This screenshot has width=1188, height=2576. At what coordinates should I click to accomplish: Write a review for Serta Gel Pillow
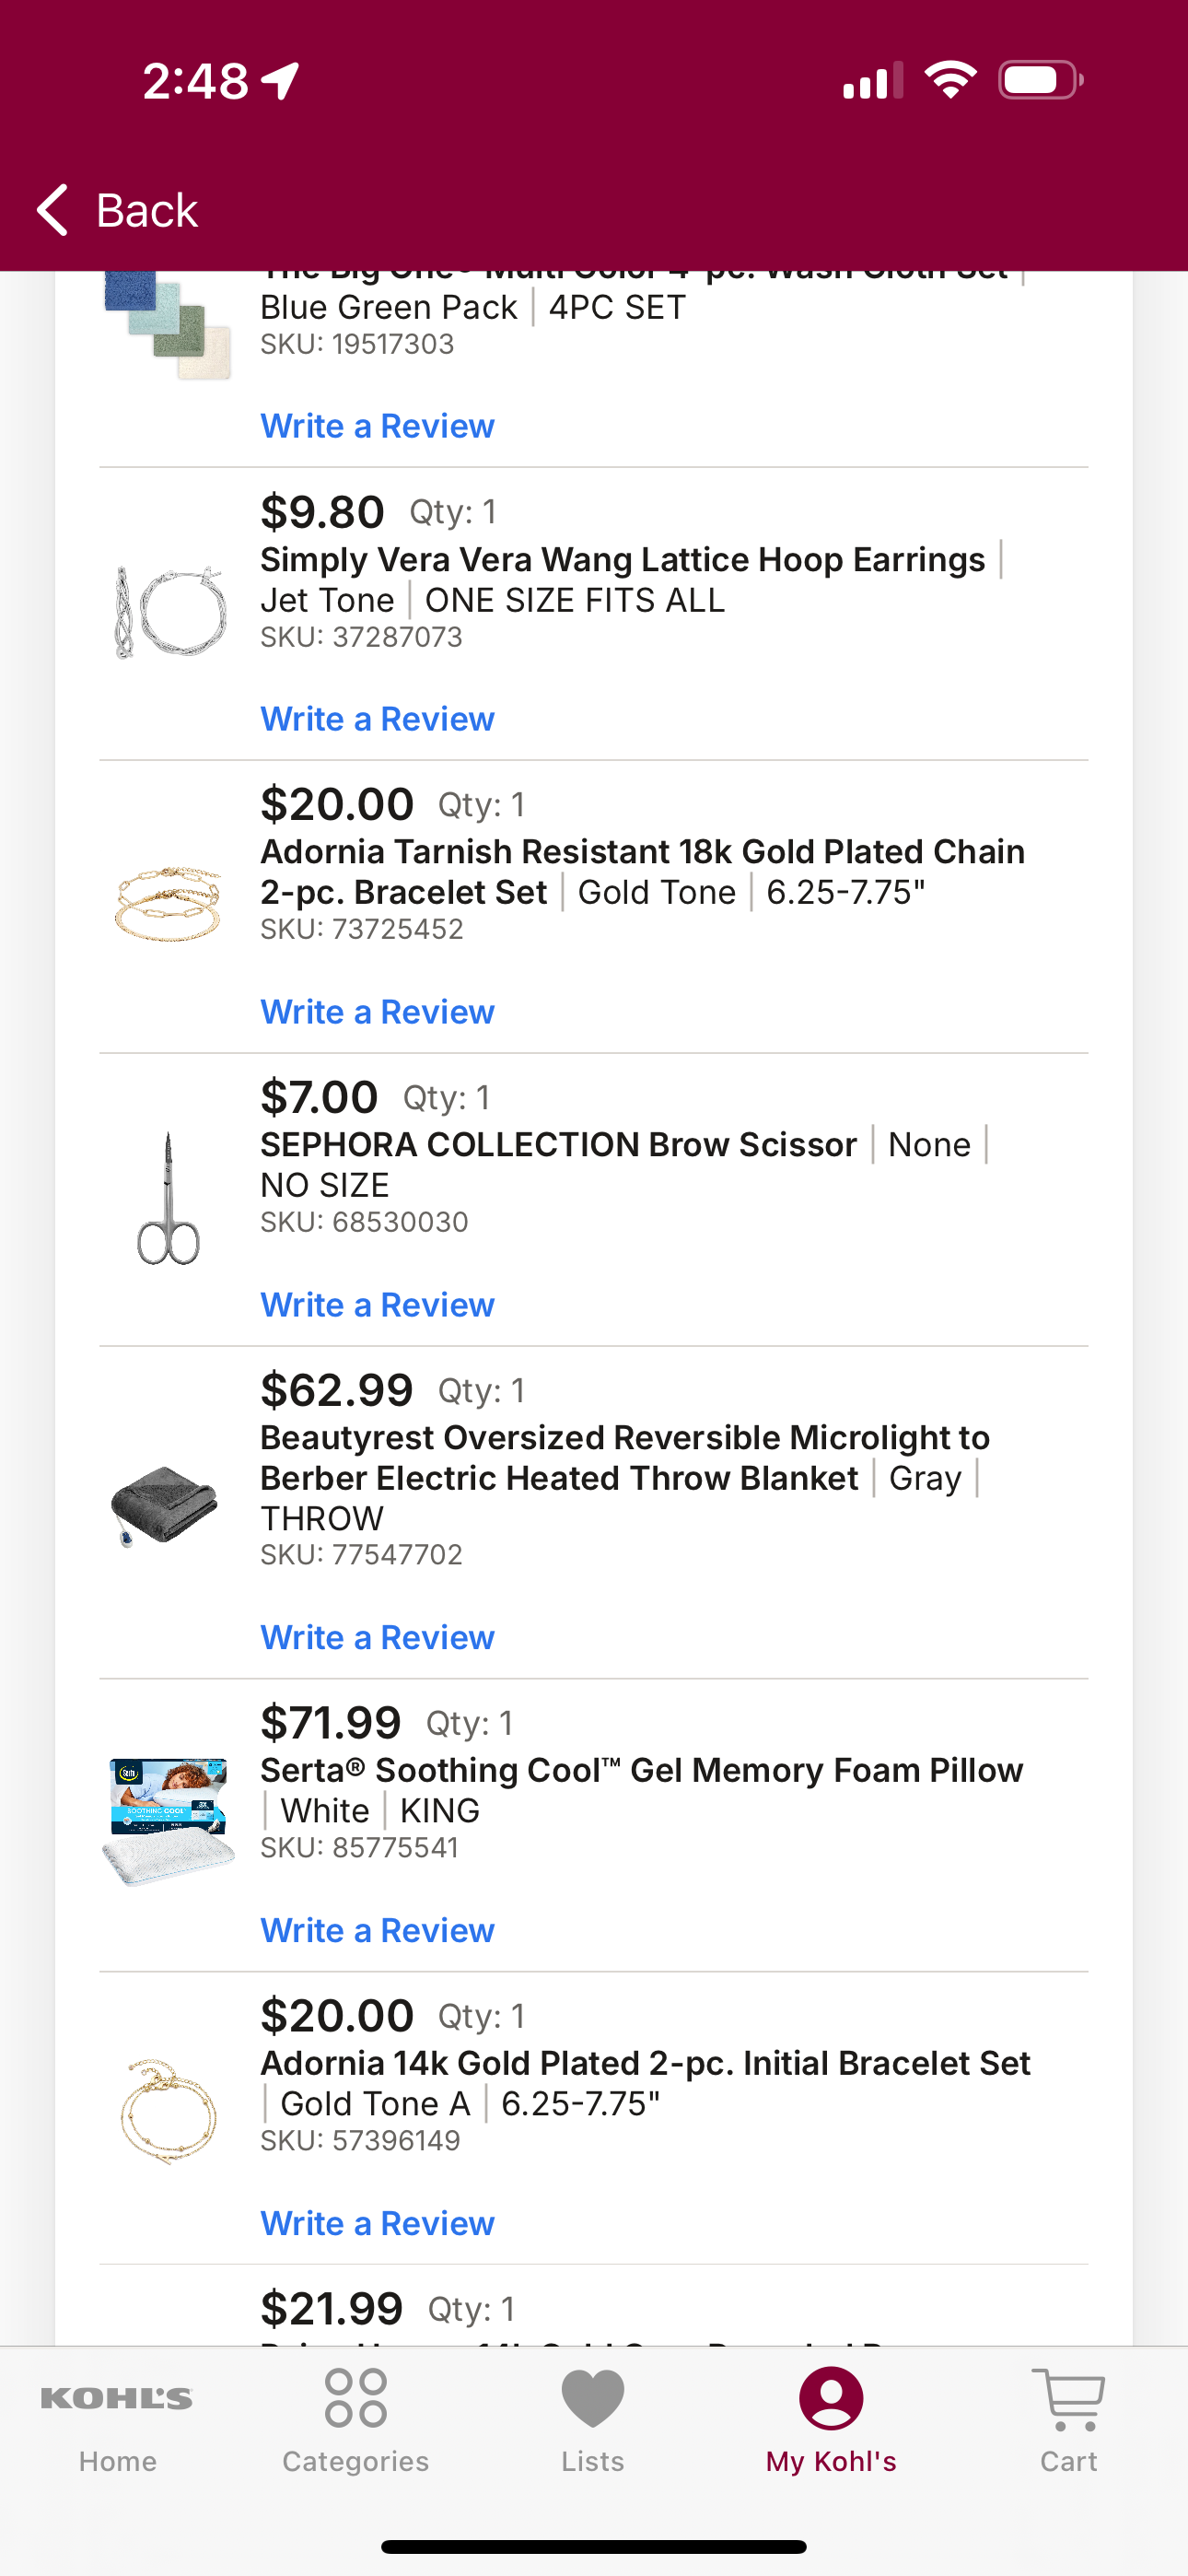377,1930
